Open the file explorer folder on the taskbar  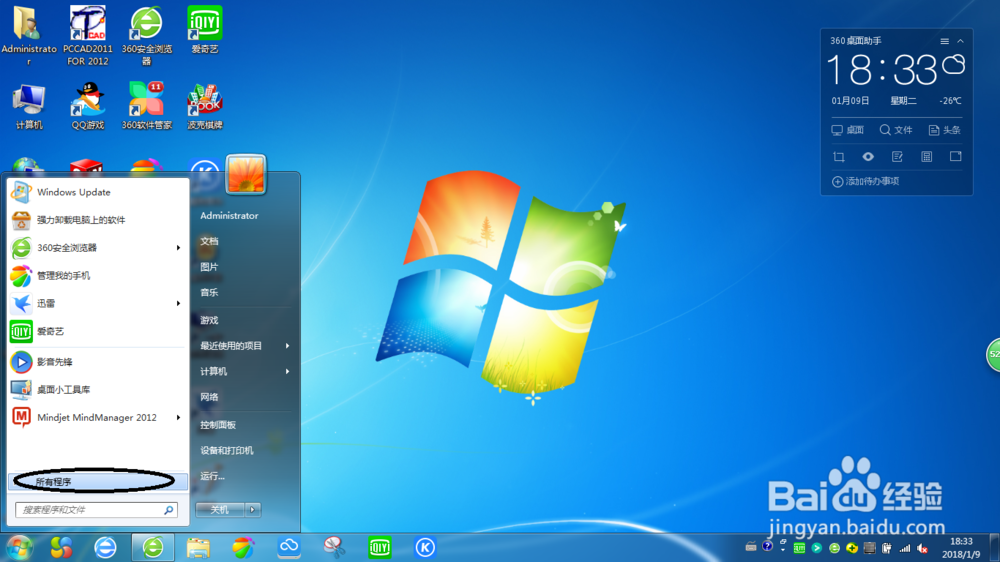(198, 548)
